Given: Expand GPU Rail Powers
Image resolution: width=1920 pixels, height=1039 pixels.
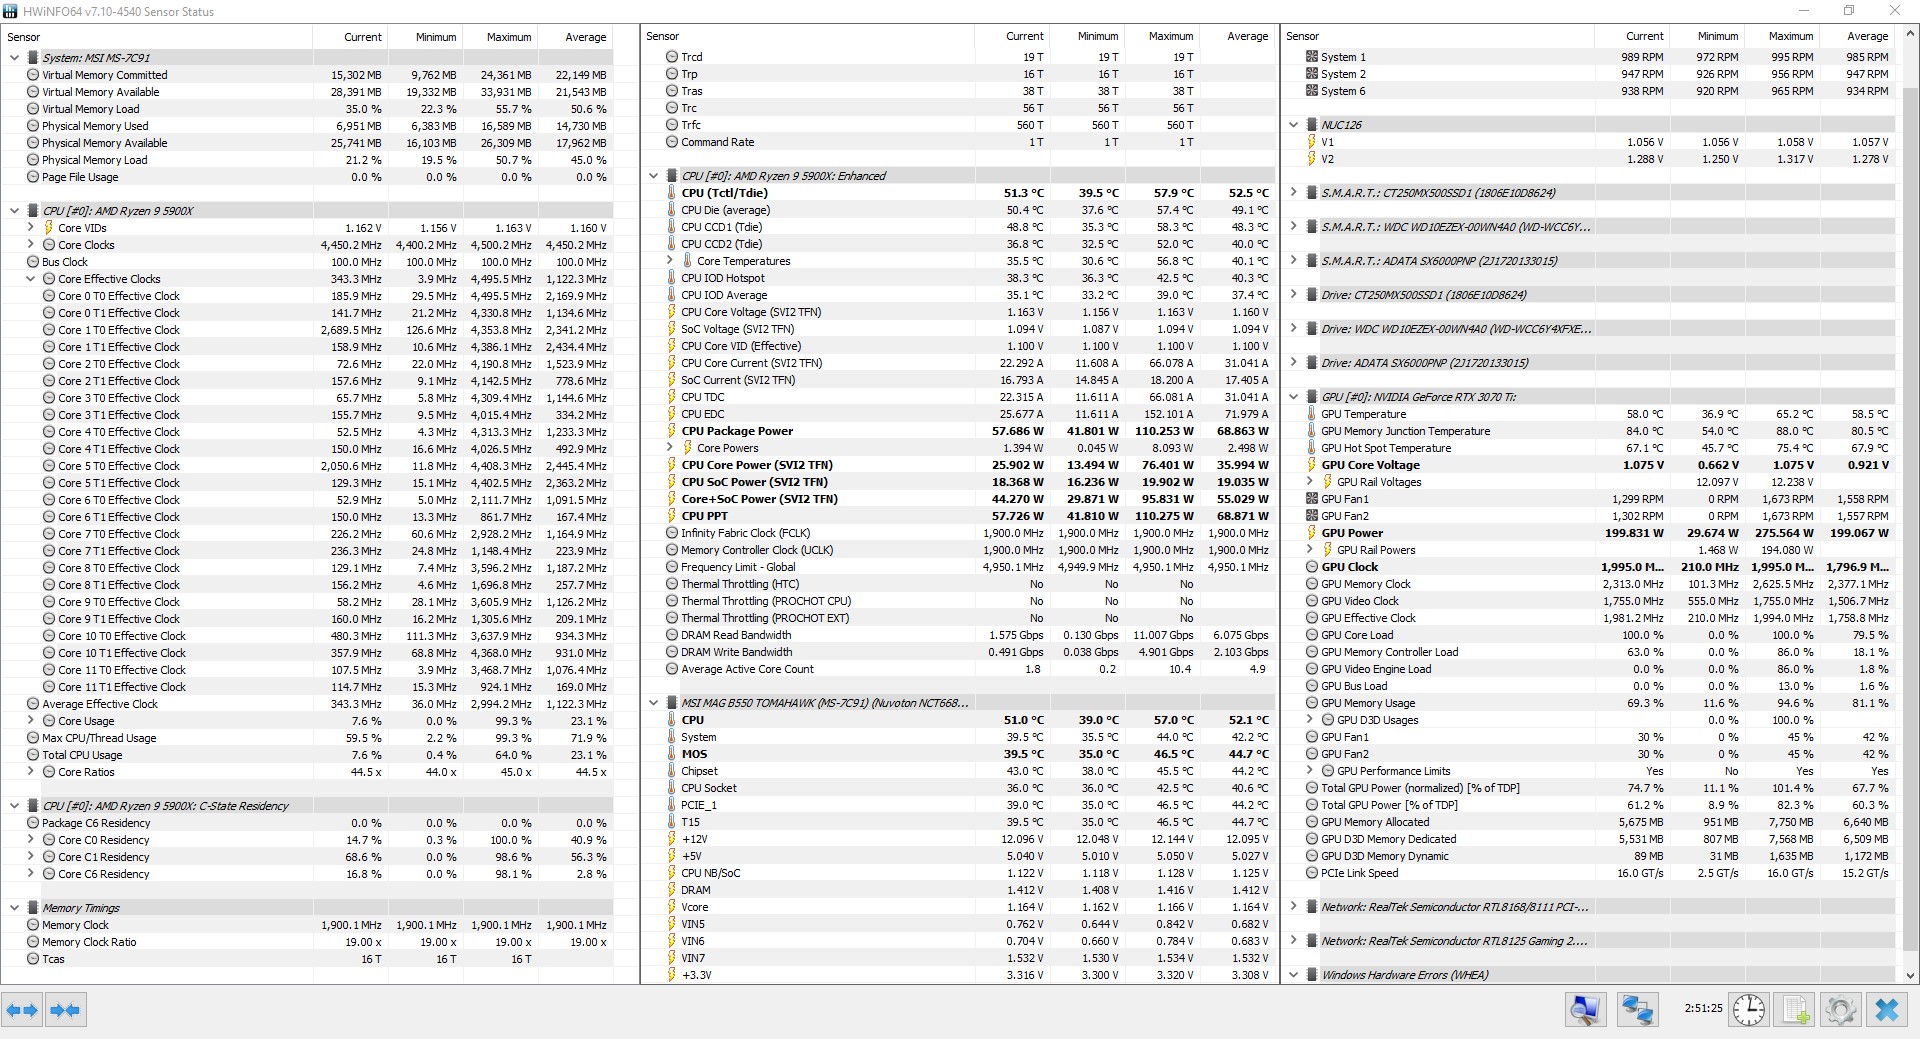Looking at the screenshot, I should (1310, 550).
